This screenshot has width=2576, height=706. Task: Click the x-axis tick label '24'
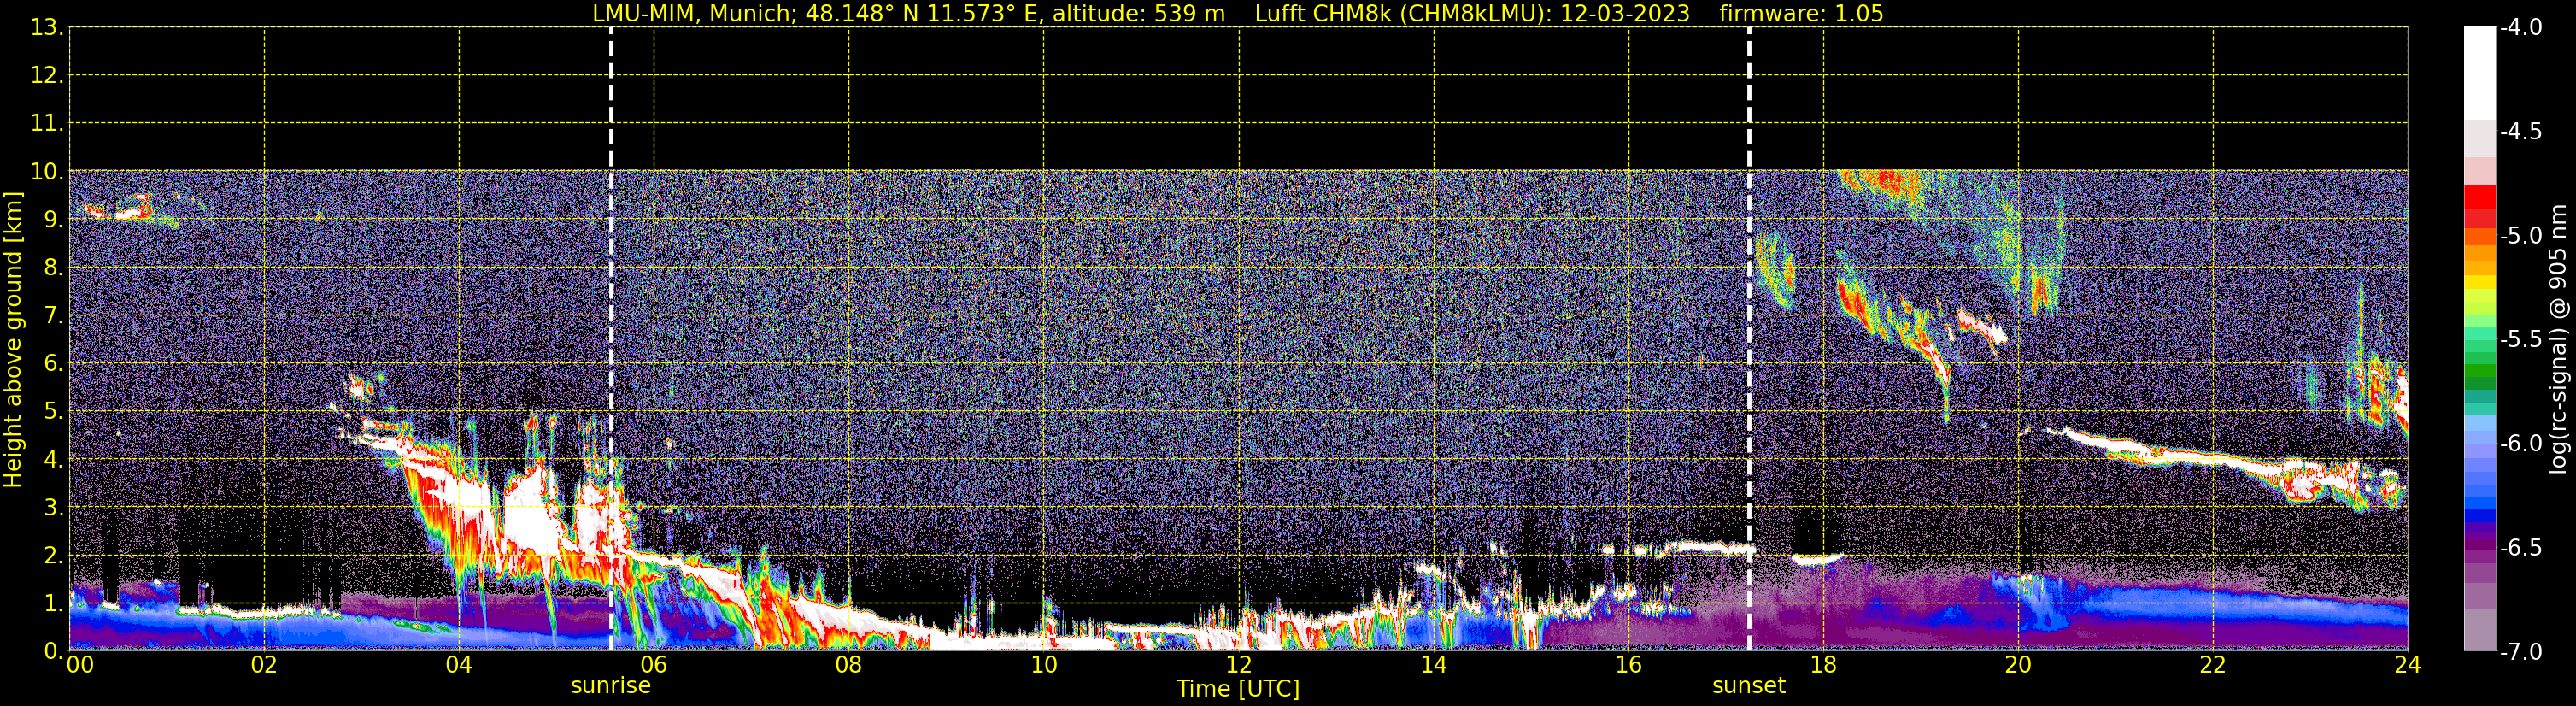click(2408, 666)
